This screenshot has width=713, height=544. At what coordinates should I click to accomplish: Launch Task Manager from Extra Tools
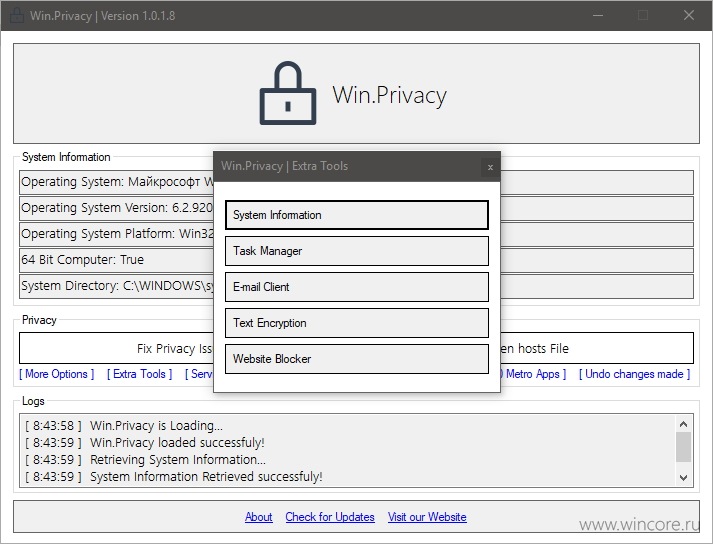tap(357, 251)
